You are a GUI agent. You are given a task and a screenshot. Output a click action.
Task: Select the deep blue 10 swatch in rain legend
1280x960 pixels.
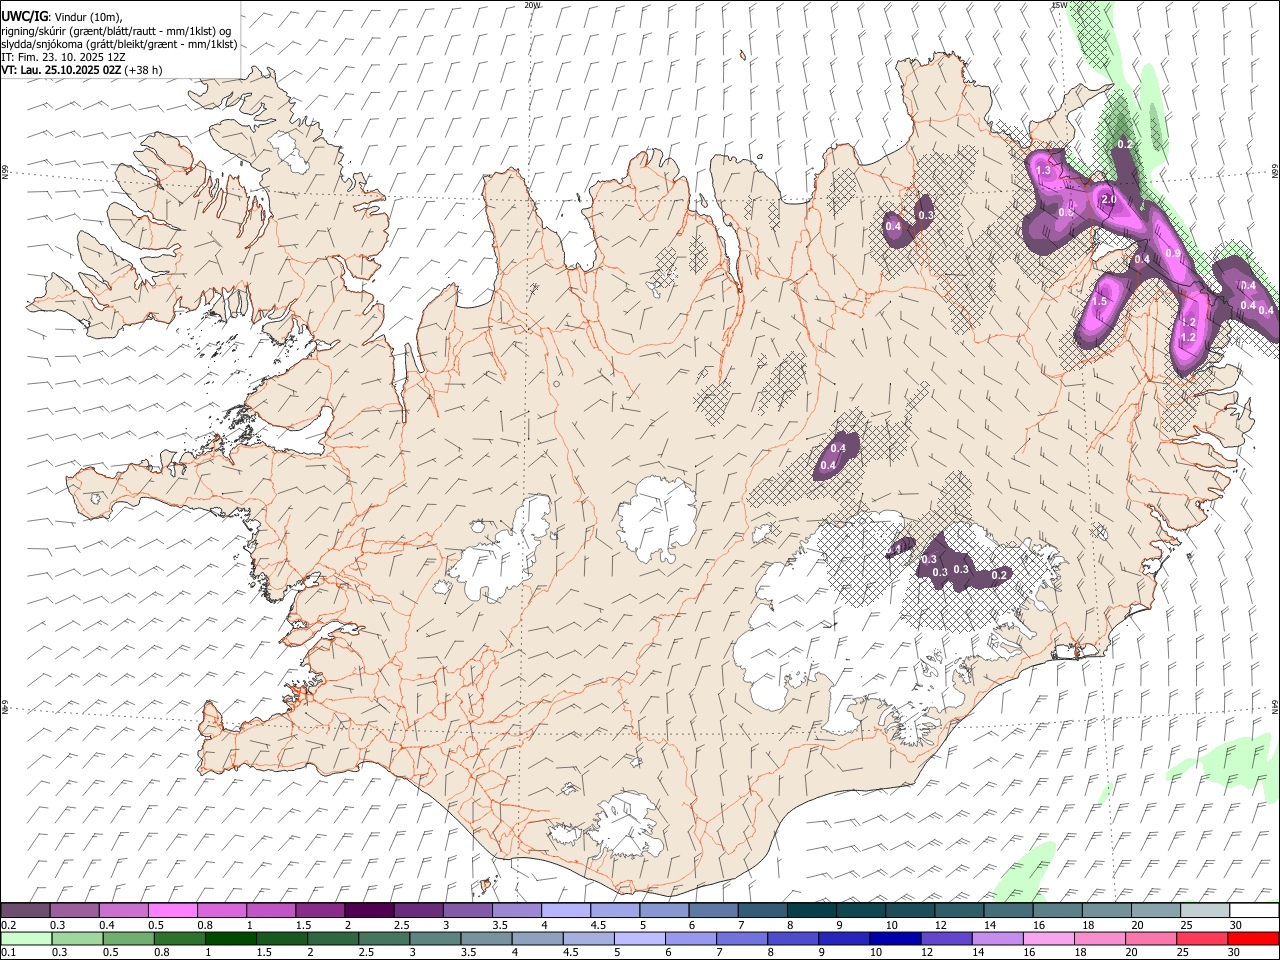[894, 939]
